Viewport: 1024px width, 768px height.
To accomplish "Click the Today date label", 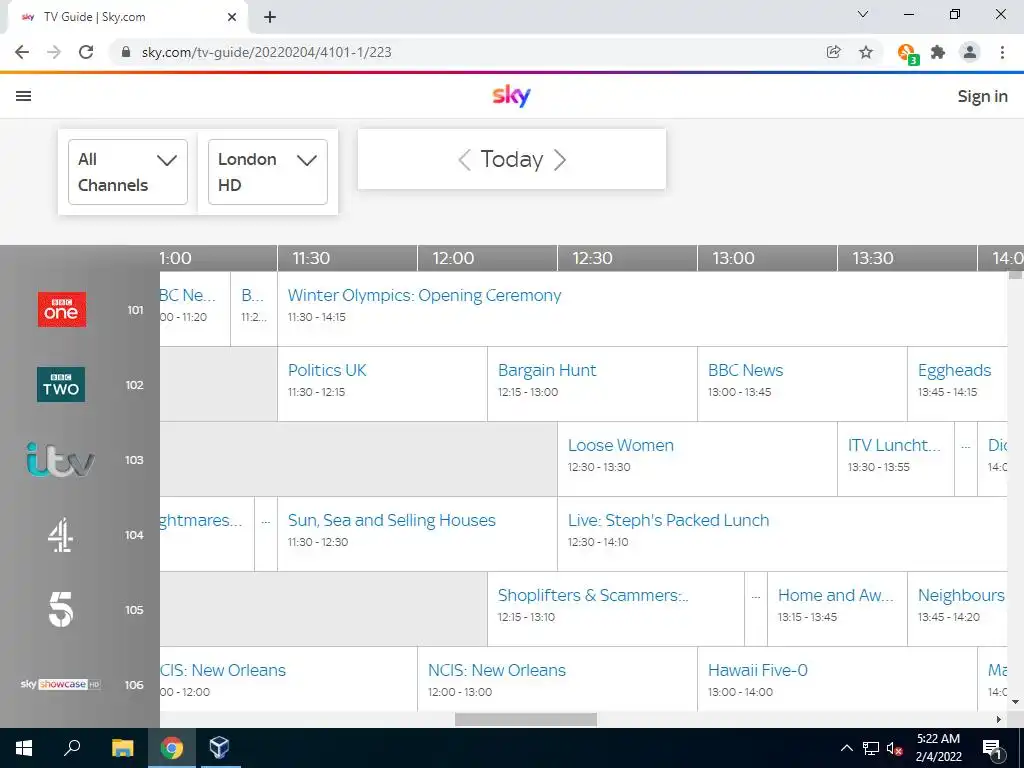I will 512,159.
